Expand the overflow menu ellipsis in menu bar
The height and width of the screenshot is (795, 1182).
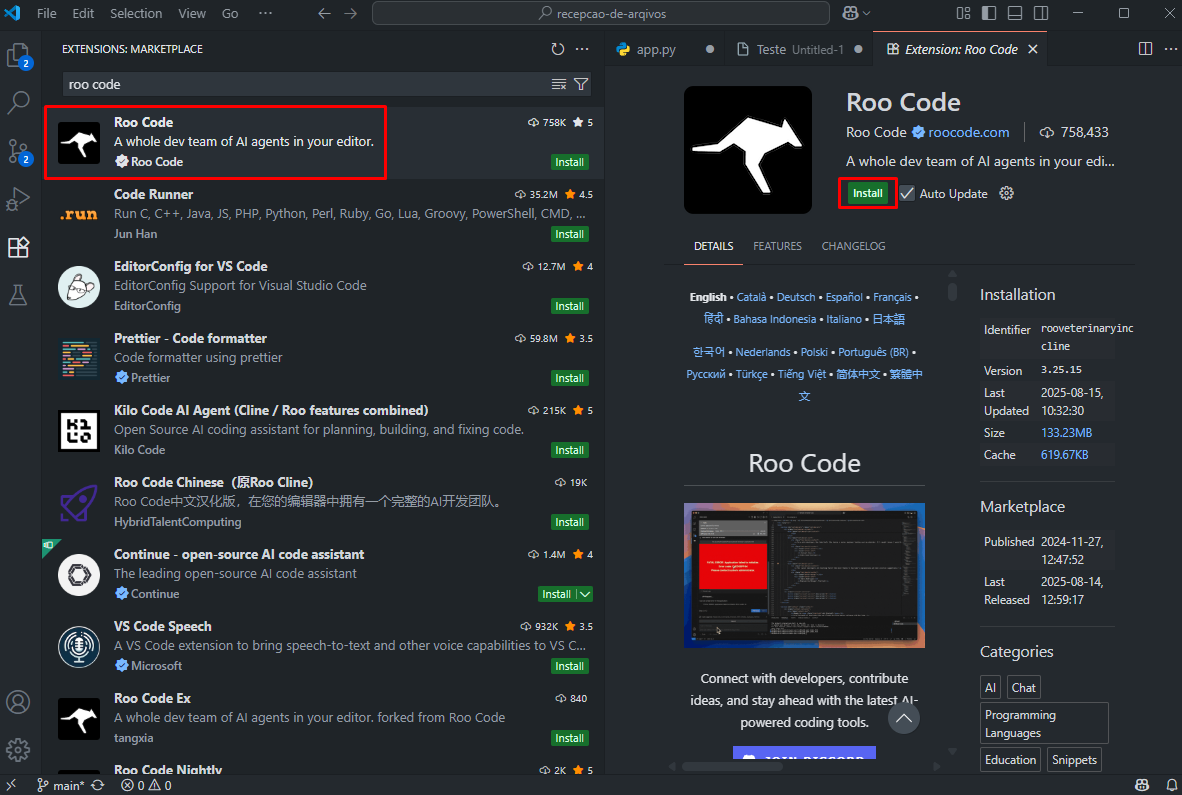[265, 13]
